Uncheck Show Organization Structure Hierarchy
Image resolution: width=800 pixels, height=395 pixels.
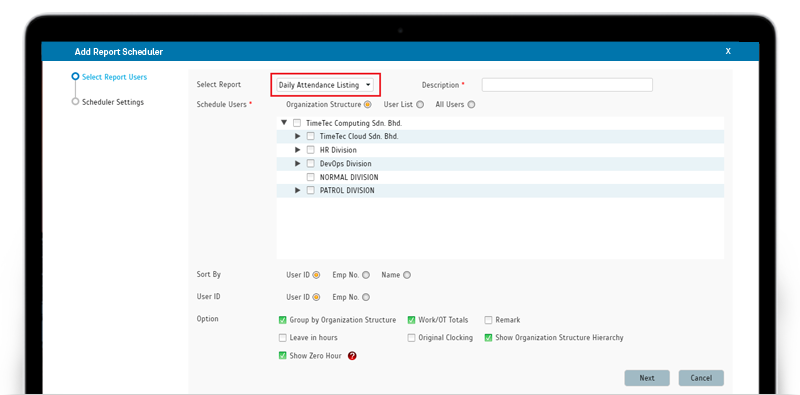point(488,338)
